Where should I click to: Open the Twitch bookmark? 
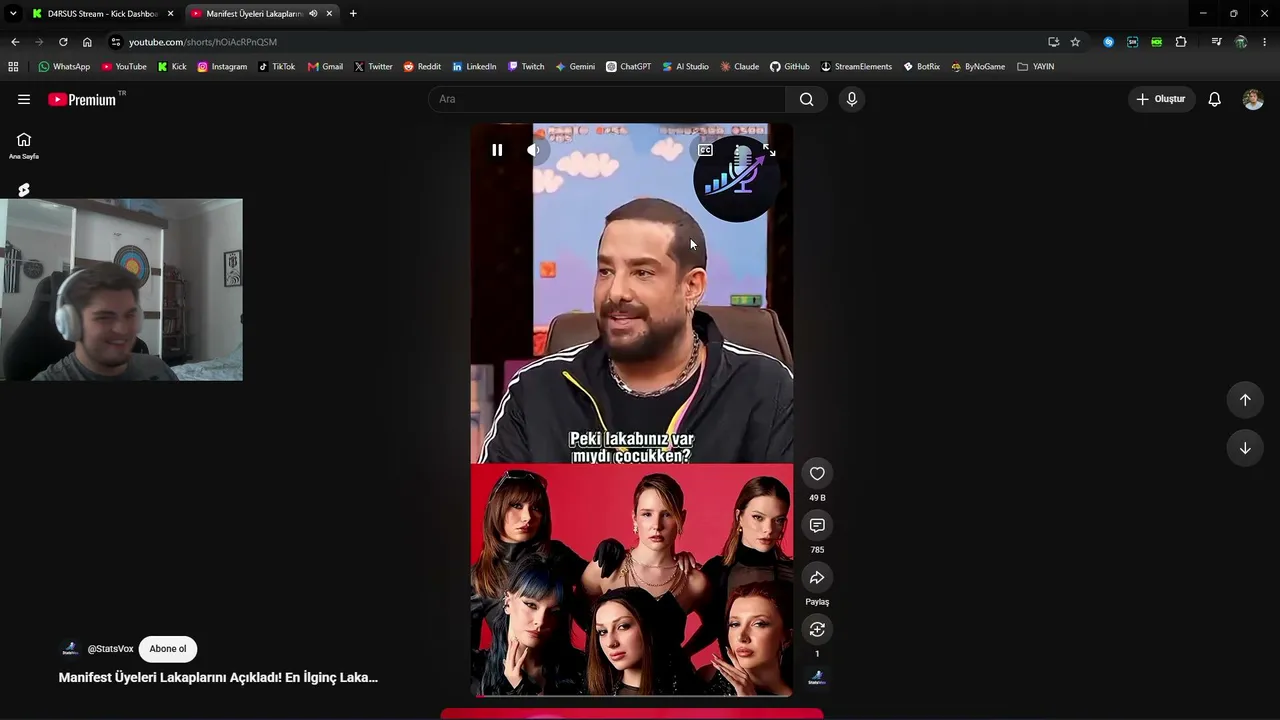click(x=526, y=67)
